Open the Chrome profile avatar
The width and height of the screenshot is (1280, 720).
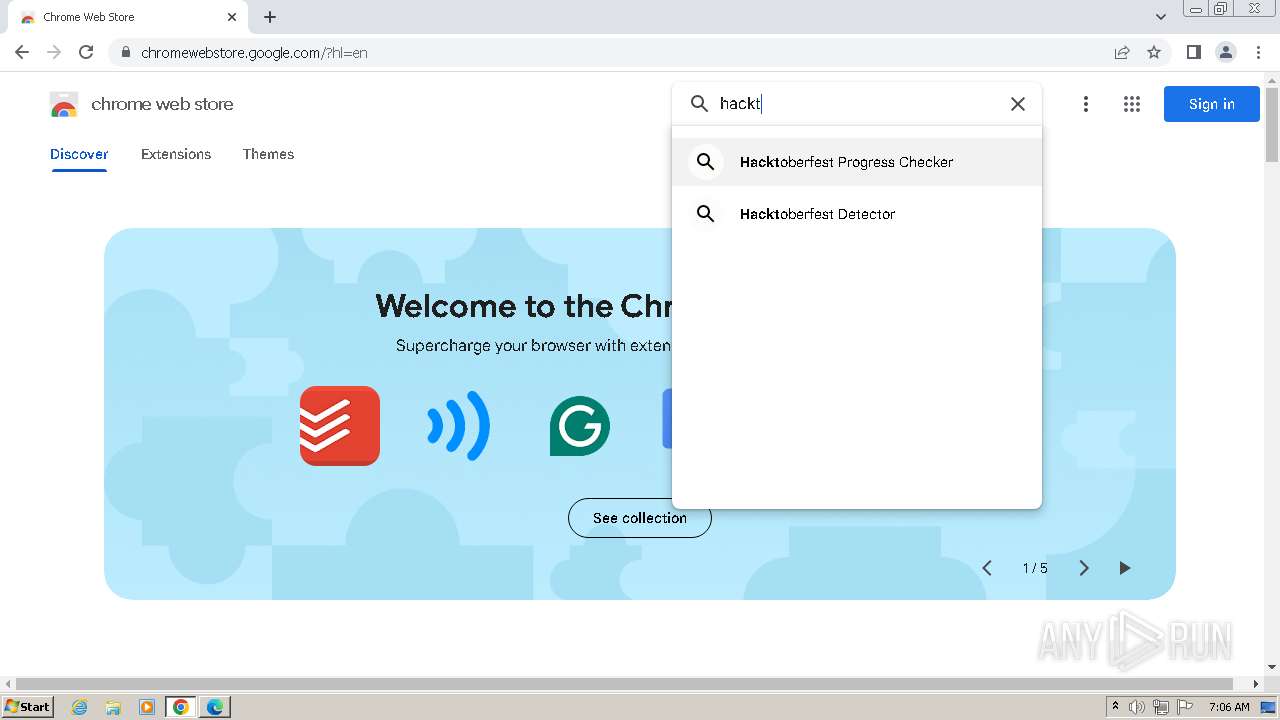1226,52
